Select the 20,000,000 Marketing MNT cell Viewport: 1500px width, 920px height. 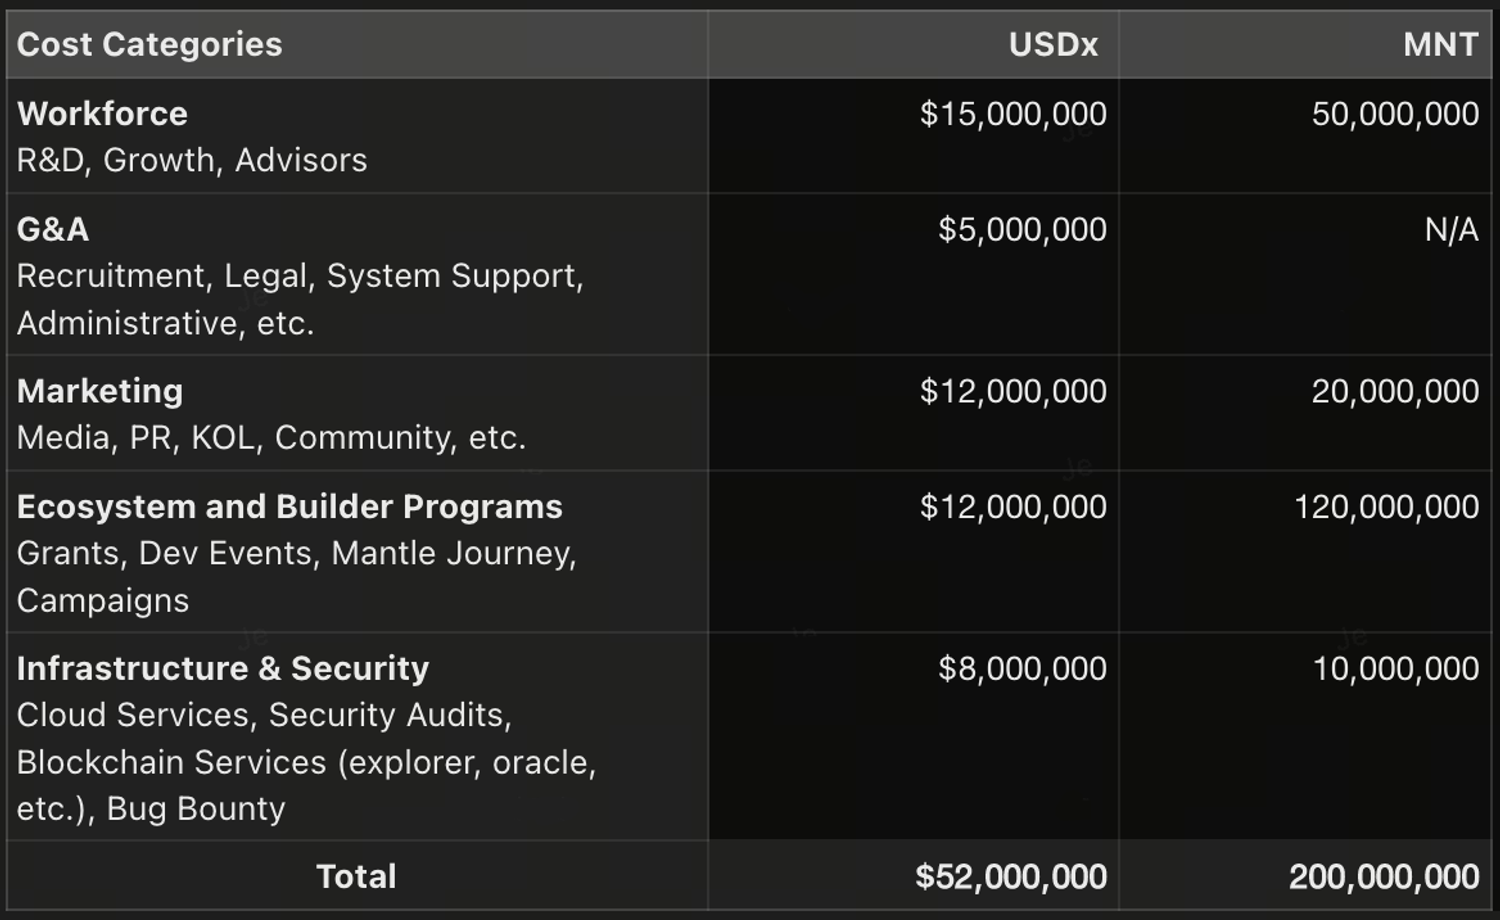1395,391
